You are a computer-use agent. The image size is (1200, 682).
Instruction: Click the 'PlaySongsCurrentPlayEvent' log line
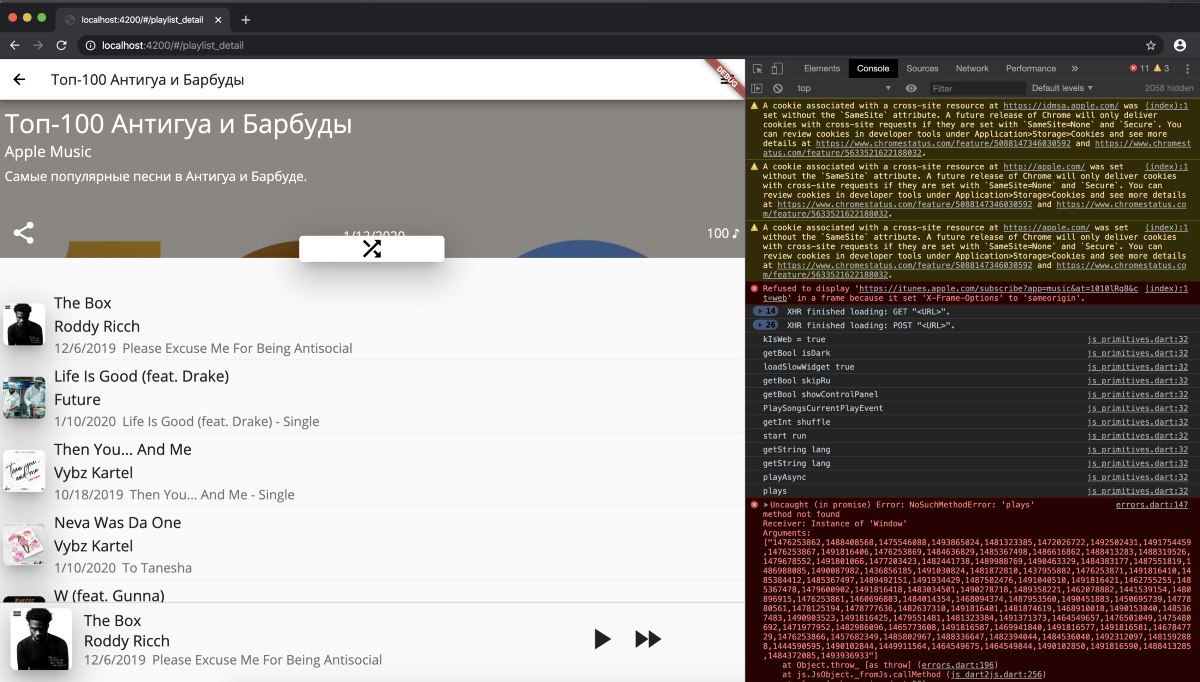click(x=823, y=408)
